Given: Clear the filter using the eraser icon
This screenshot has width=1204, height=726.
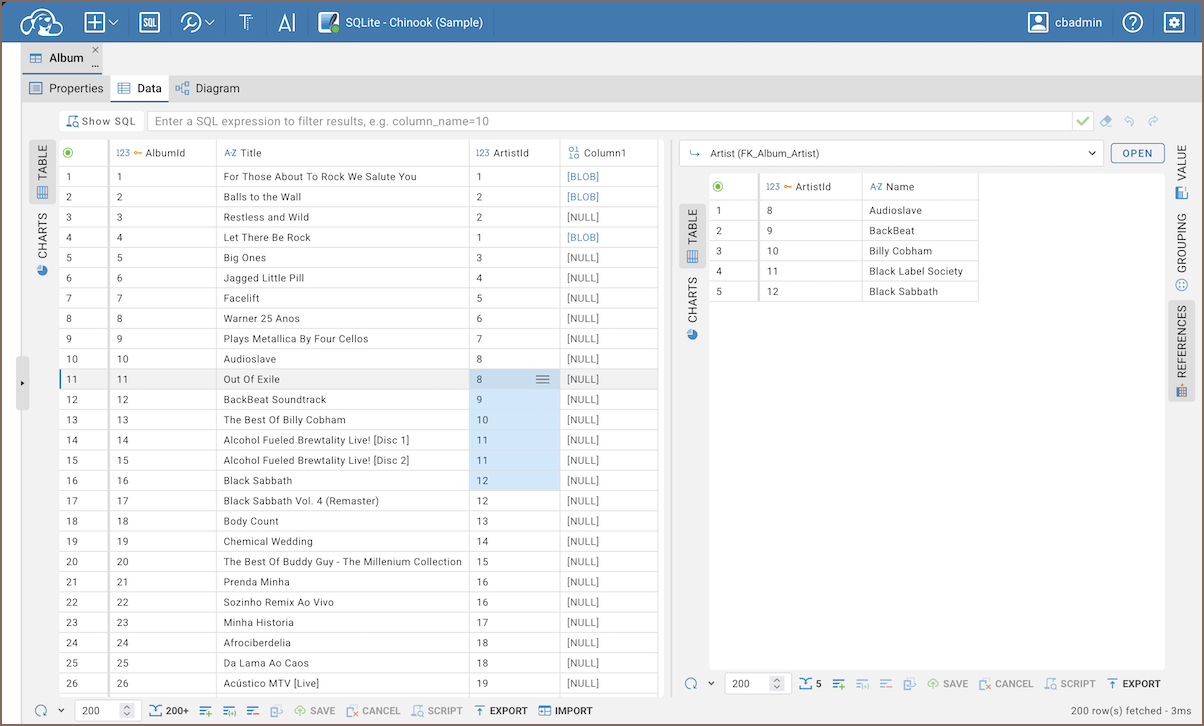Looking at the screenshot, I should tap(1106, 121).
